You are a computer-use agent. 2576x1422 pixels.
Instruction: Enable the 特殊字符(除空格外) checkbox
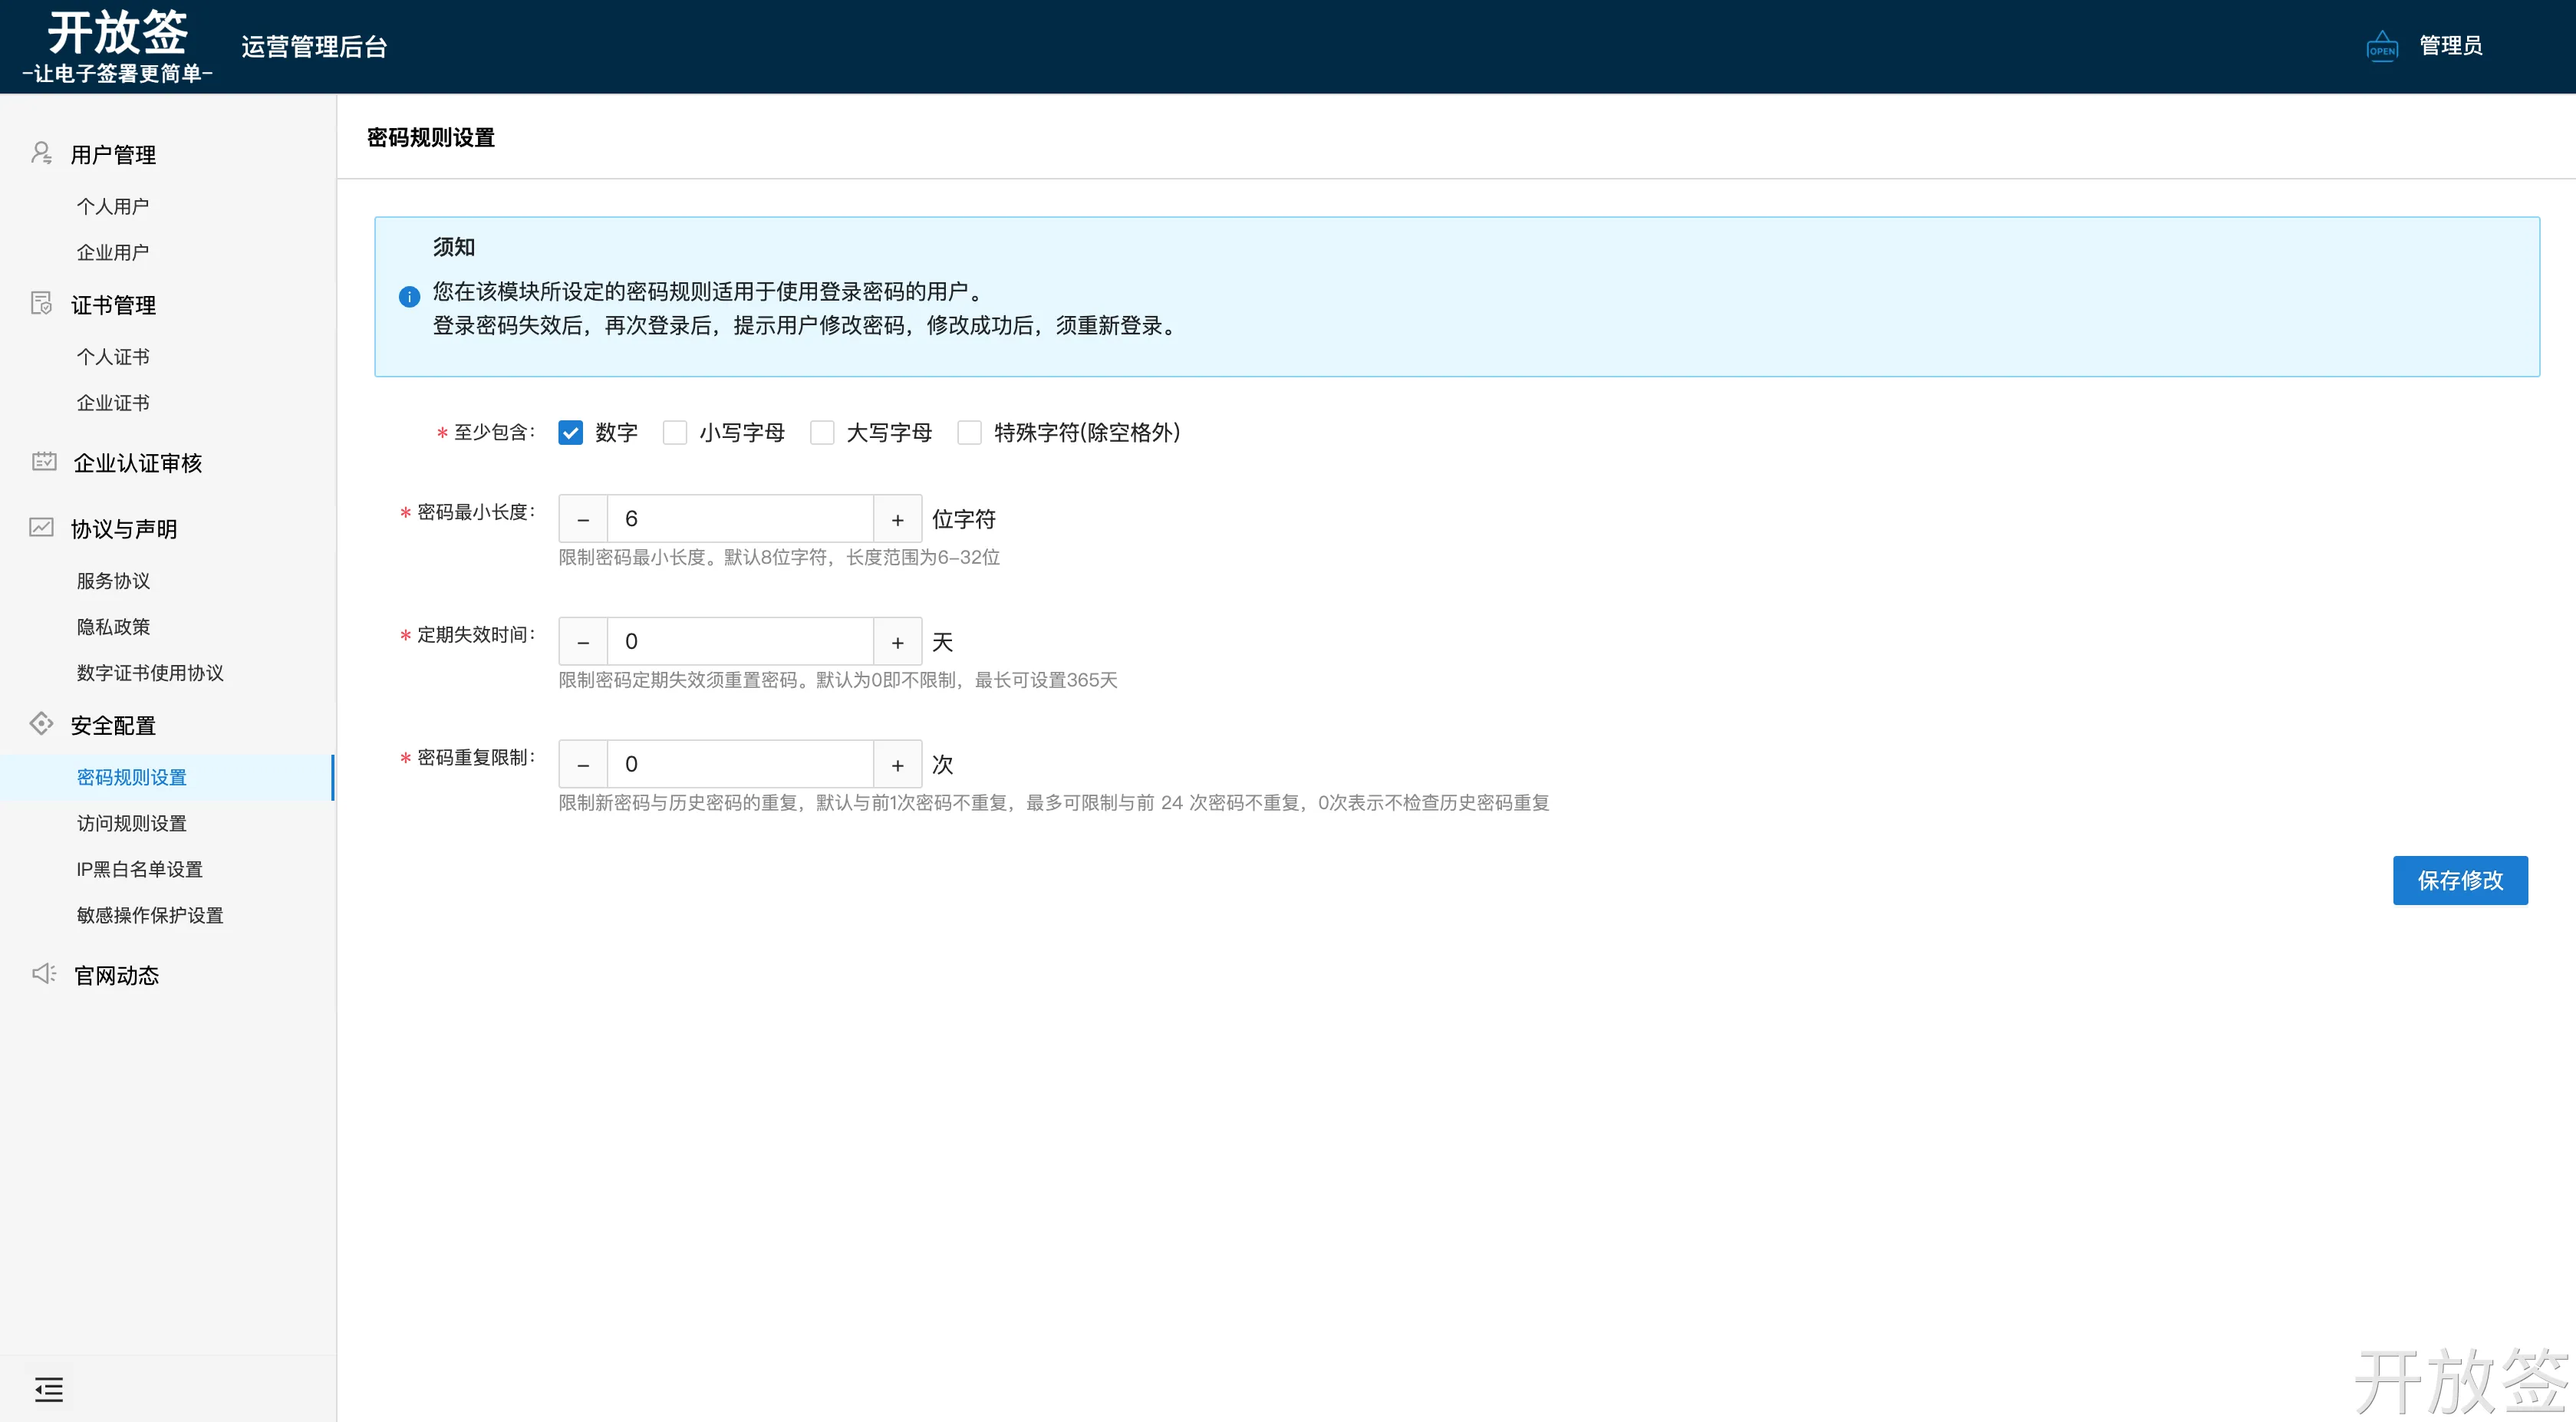pyautogui.click(x=969, y=432)
